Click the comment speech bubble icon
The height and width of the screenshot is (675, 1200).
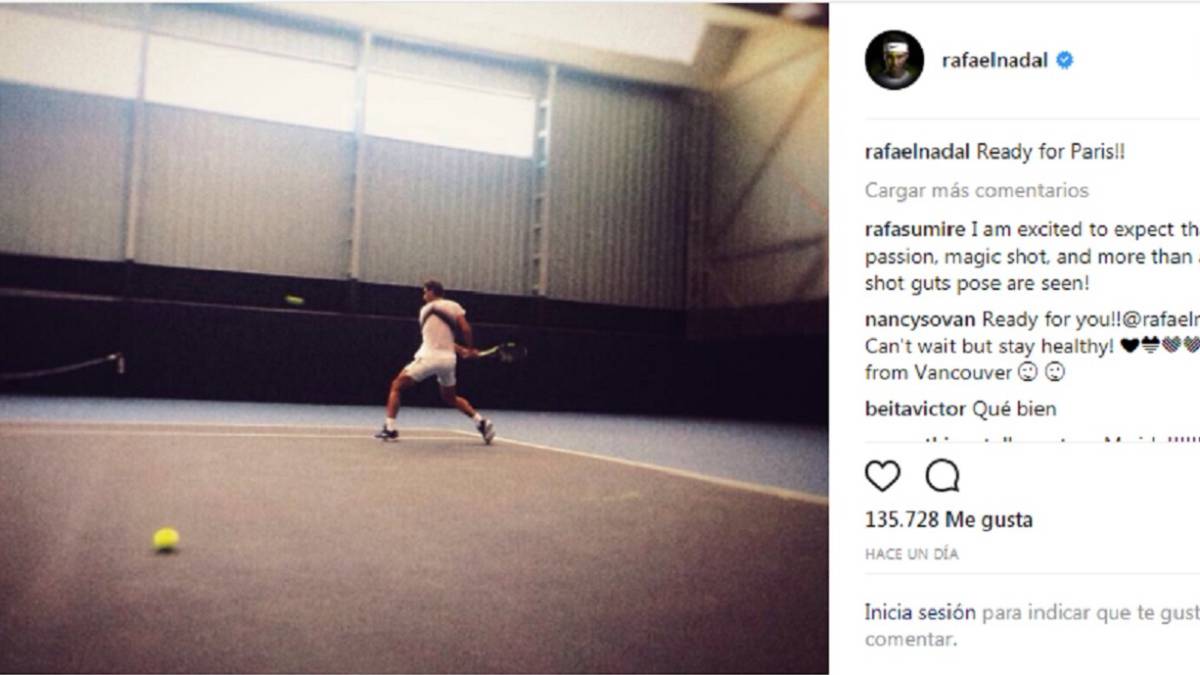pos(942,476)
